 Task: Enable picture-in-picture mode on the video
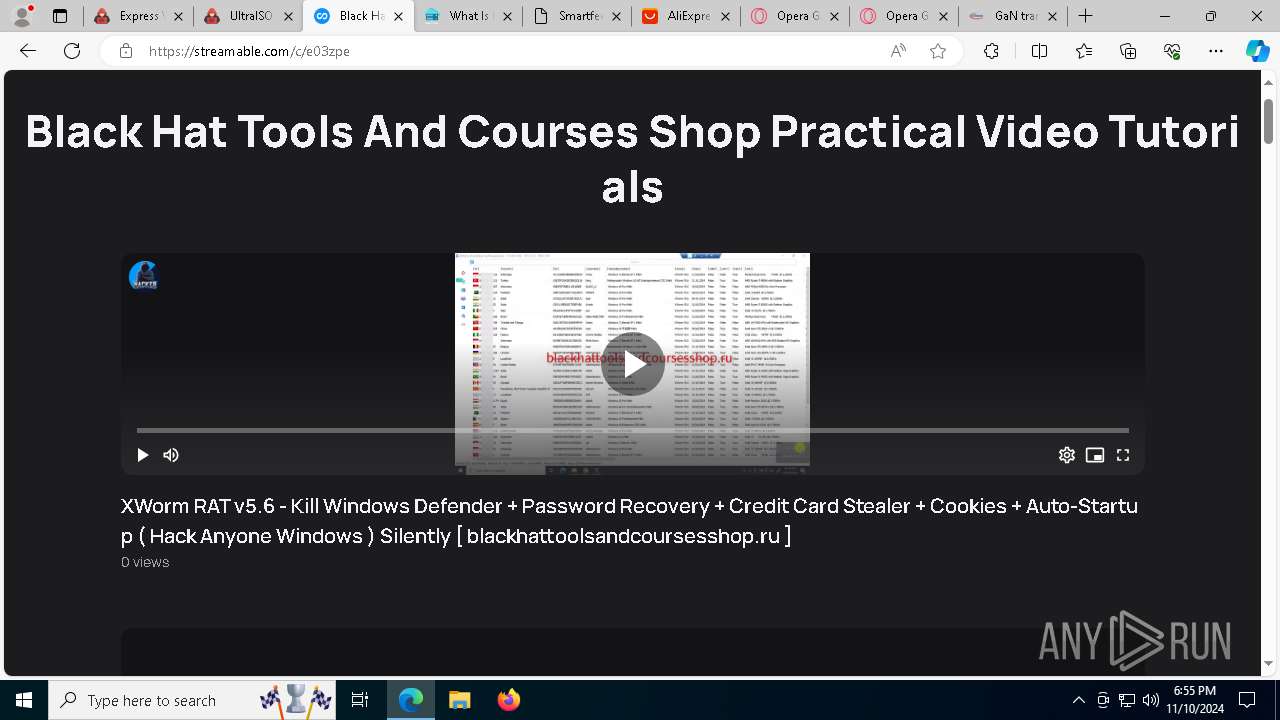coord(1095,455)
